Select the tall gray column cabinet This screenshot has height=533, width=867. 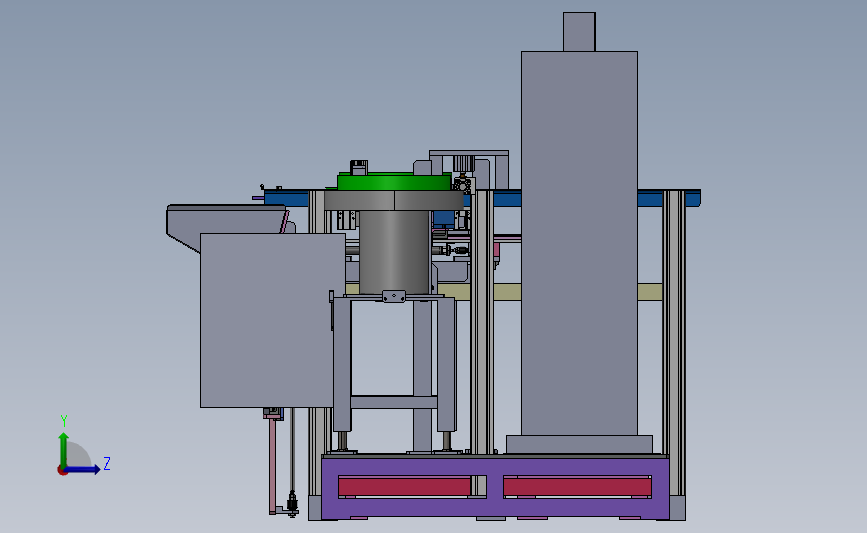[x=579, y=243]
